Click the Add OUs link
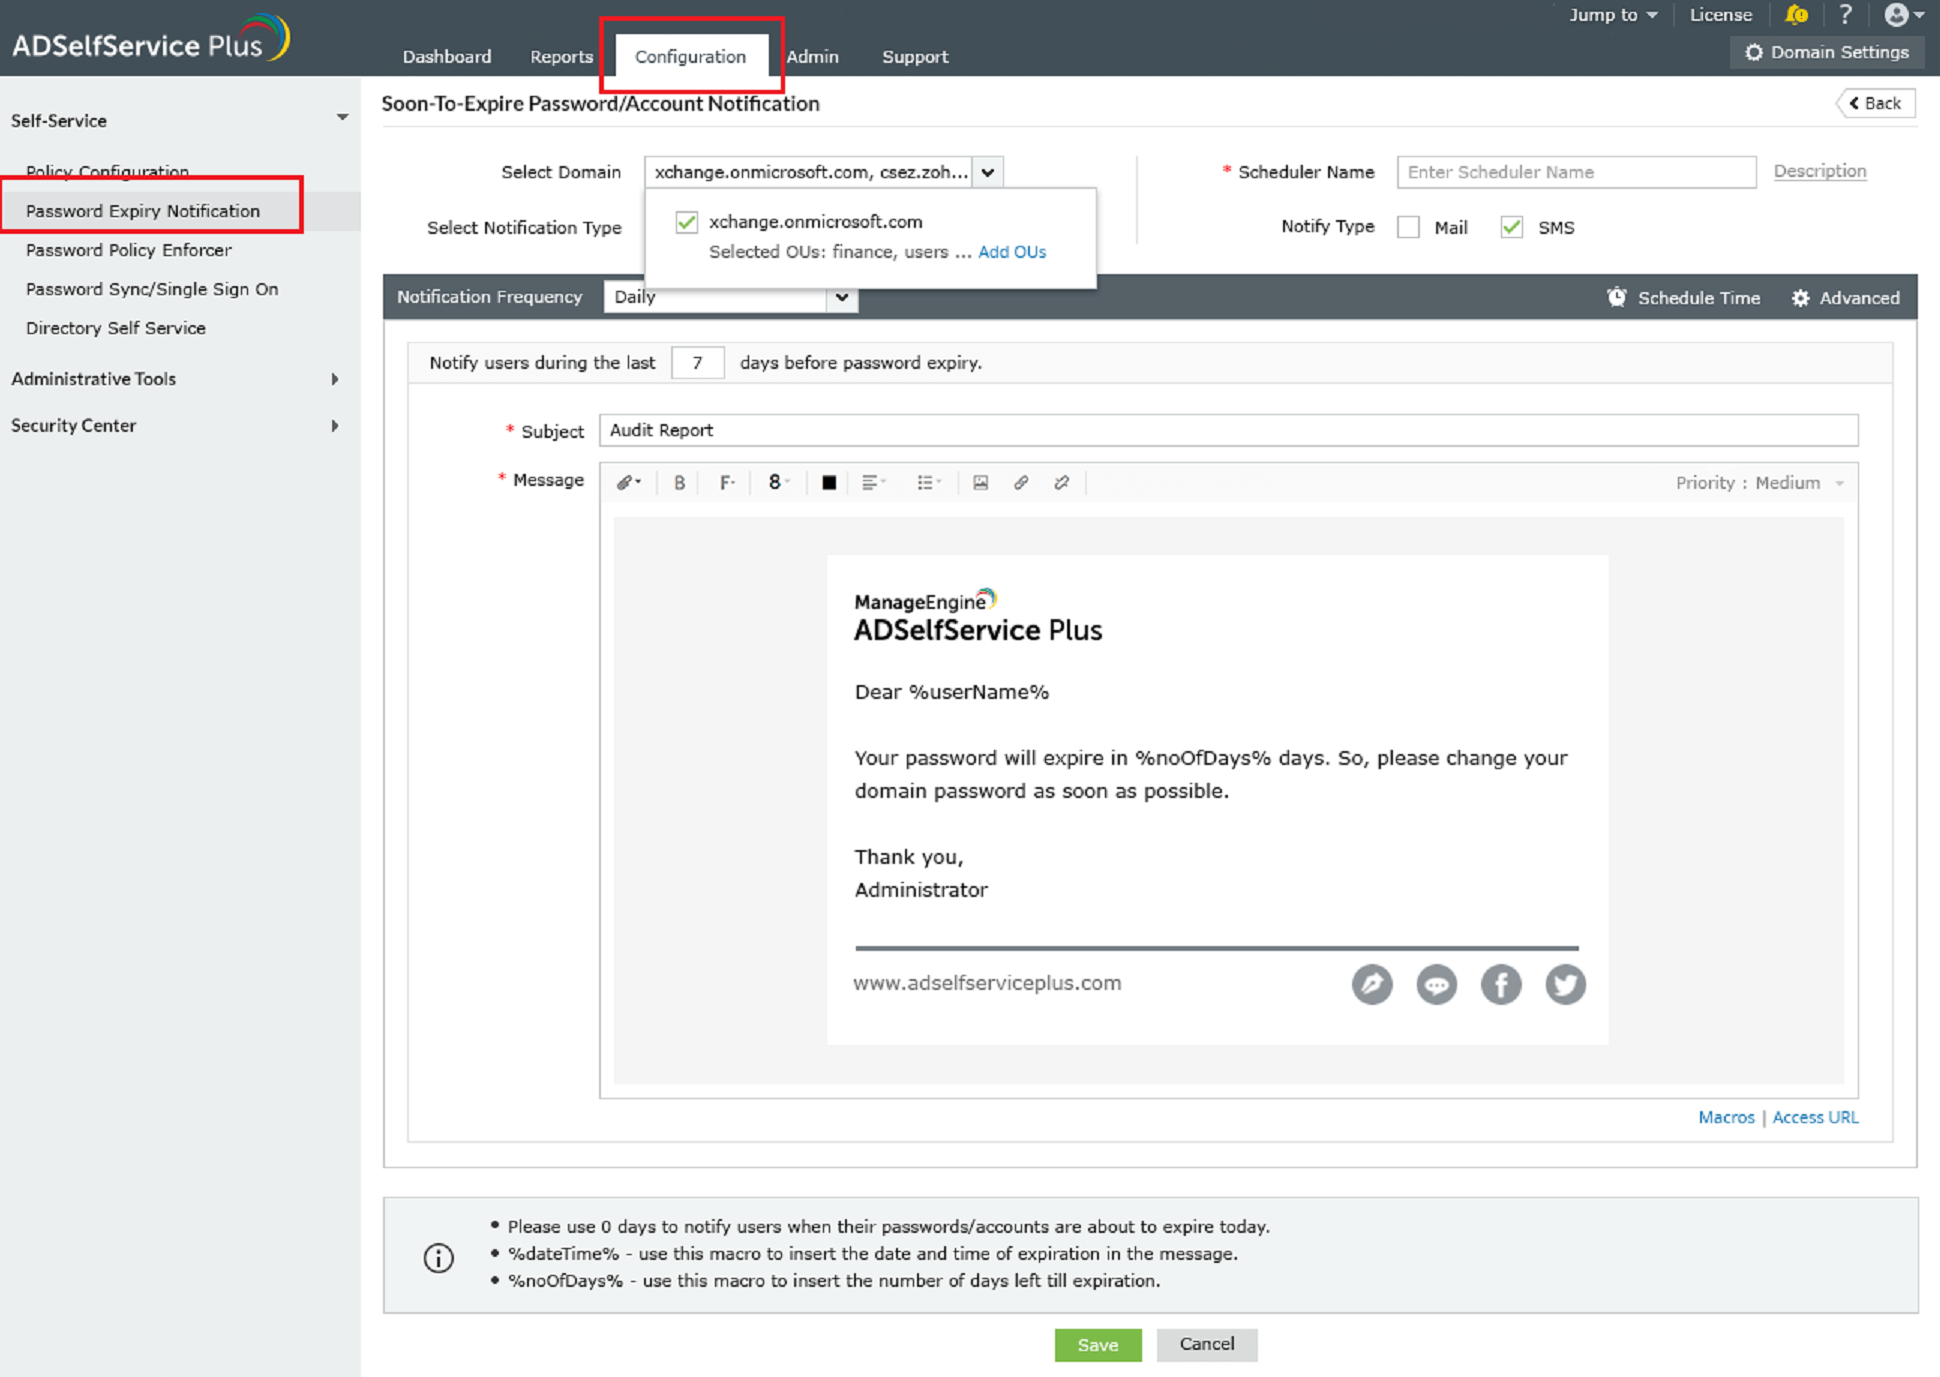Screen dimensions: 1940x1377 1011,252
